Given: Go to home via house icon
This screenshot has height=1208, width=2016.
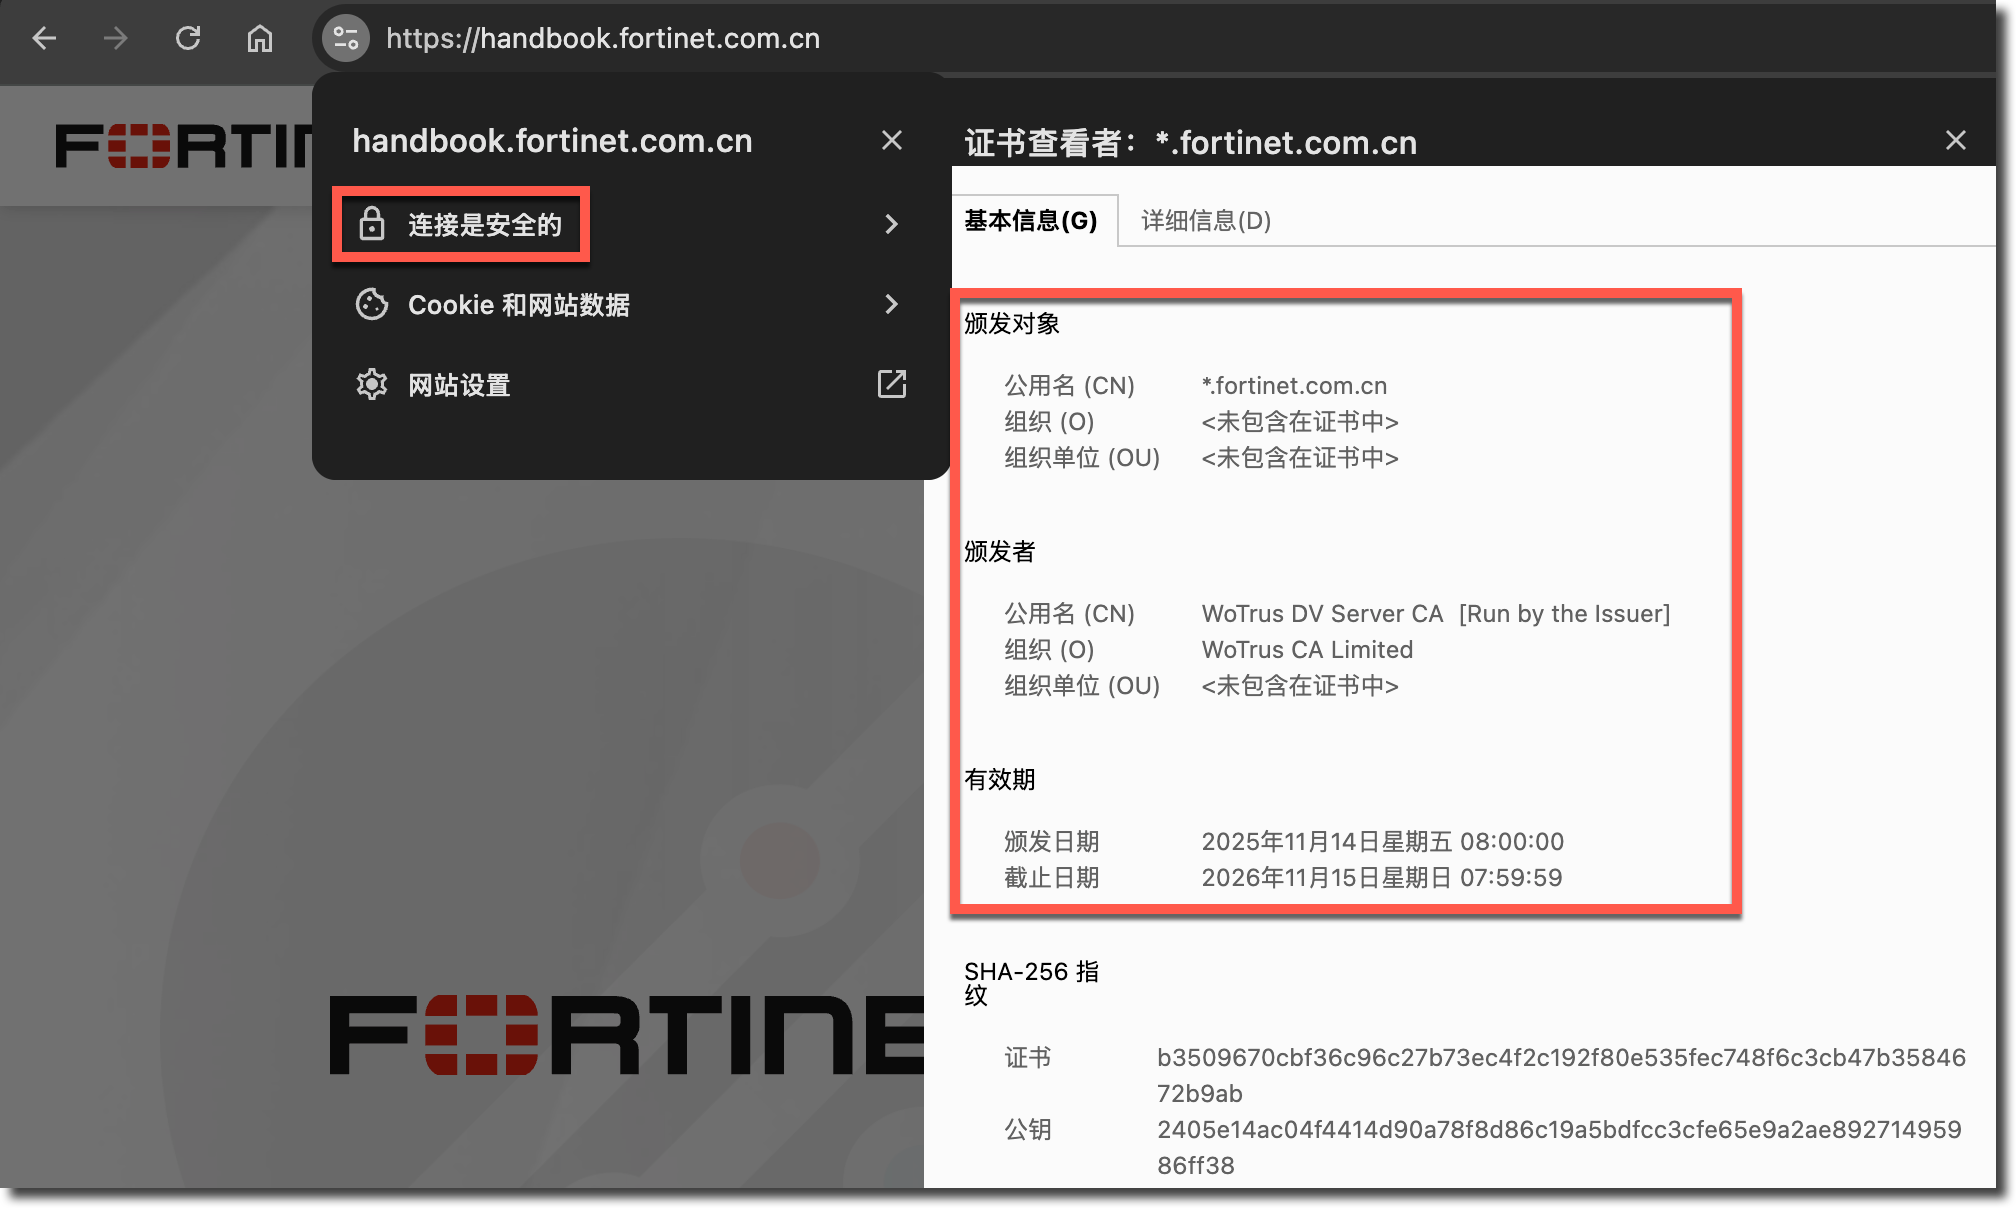Looking at the screenshot, I should [x=260, y=38].
